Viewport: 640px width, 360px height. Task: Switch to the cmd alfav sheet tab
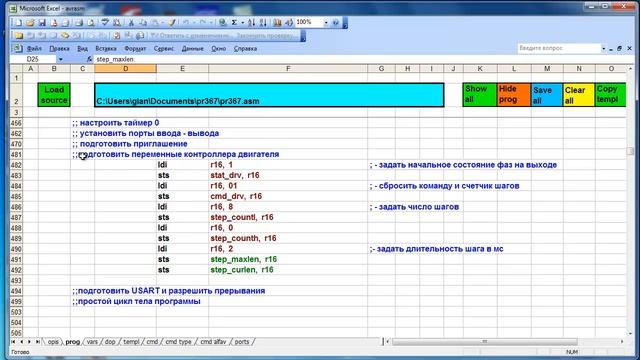click(x=213, y=342)
